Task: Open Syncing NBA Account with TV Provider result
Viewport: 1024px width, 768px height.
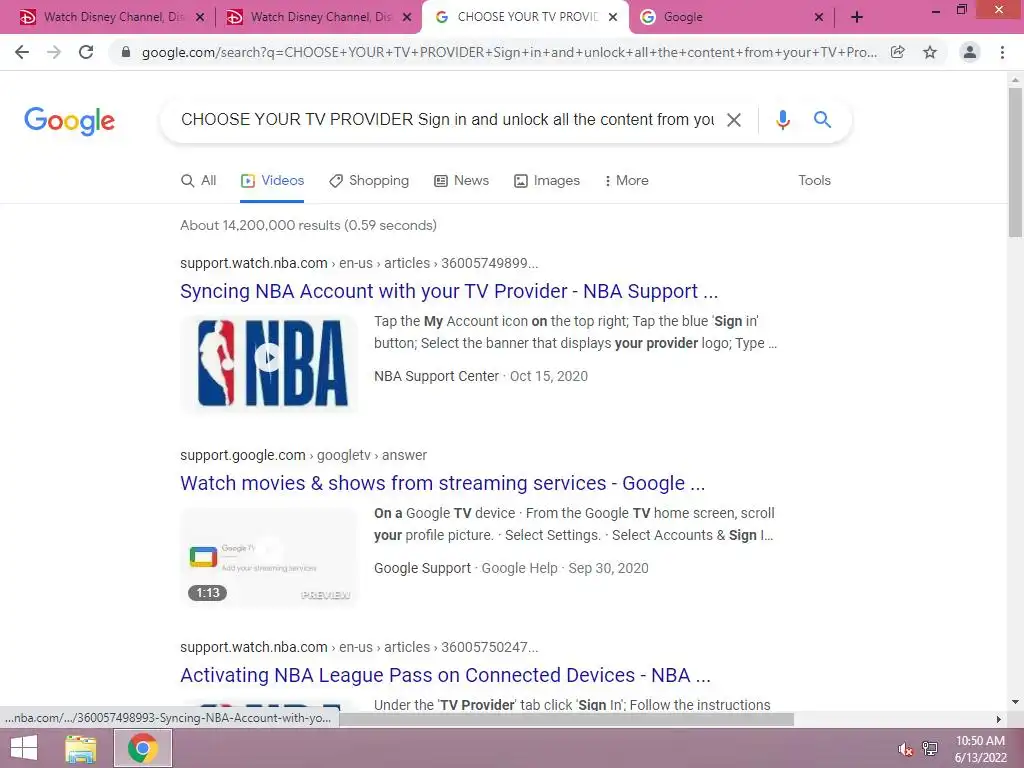Action: [x=449, y=291]
